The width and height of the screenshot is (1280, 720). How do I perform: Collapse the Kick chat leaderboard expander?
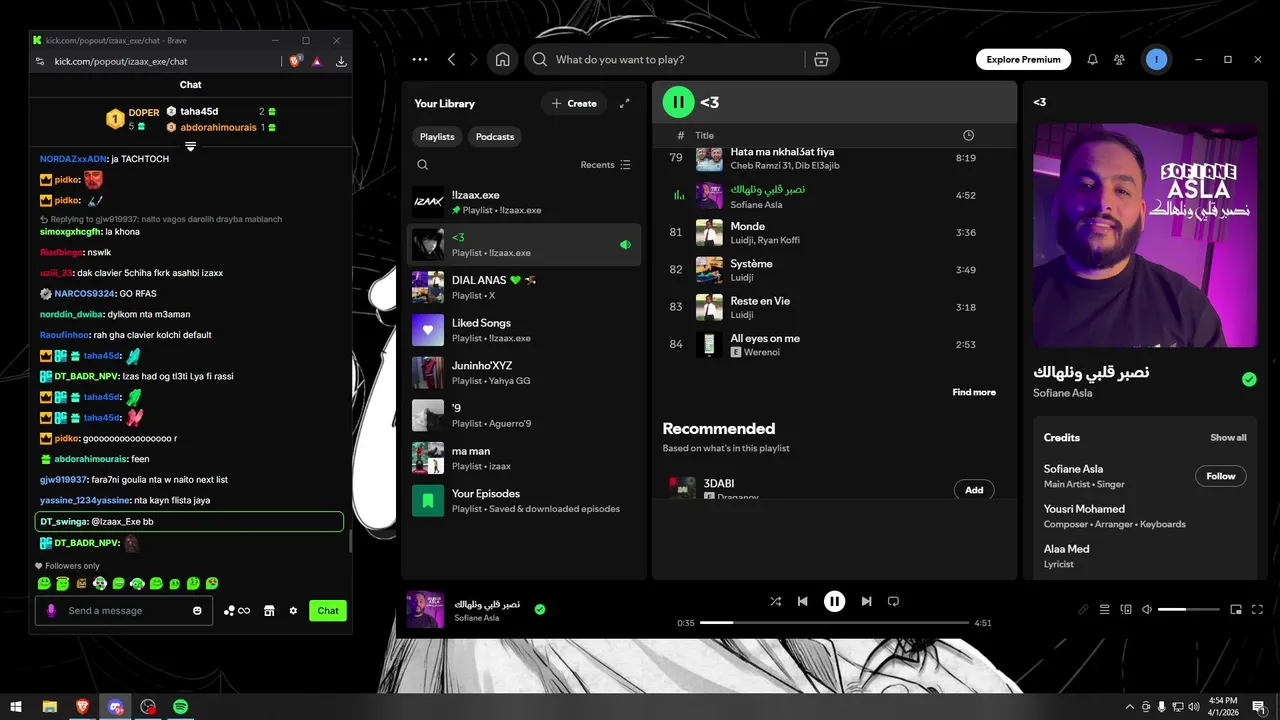190,147
